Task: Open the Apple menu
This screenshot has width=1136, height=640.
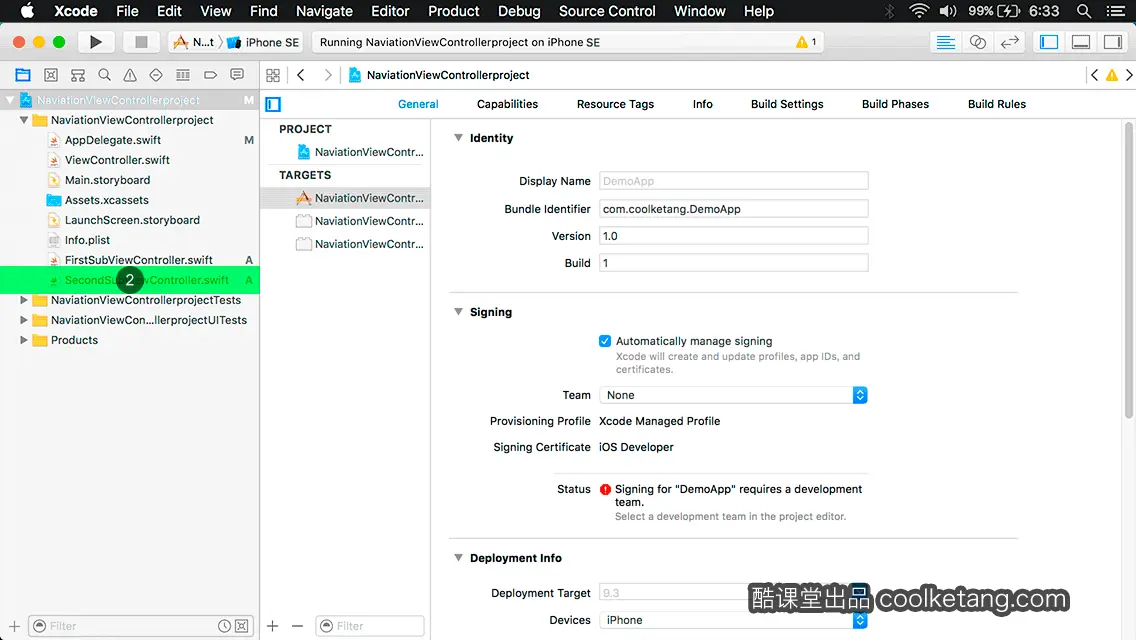Action: tap(27, 11)
